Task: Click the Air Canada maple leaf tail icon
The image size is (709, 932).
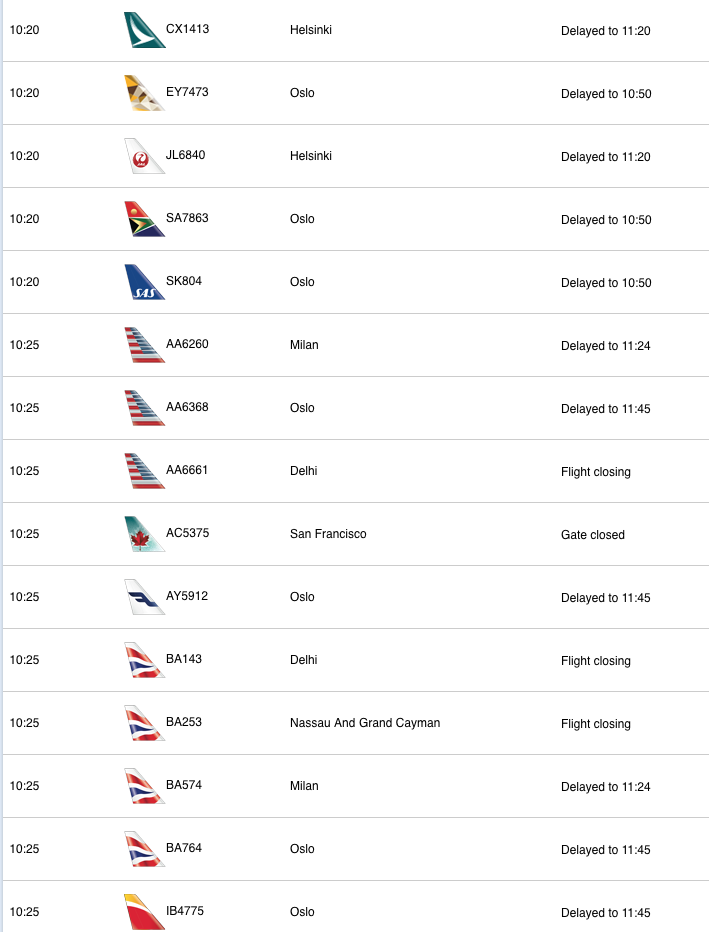Action: pos(144,534)
